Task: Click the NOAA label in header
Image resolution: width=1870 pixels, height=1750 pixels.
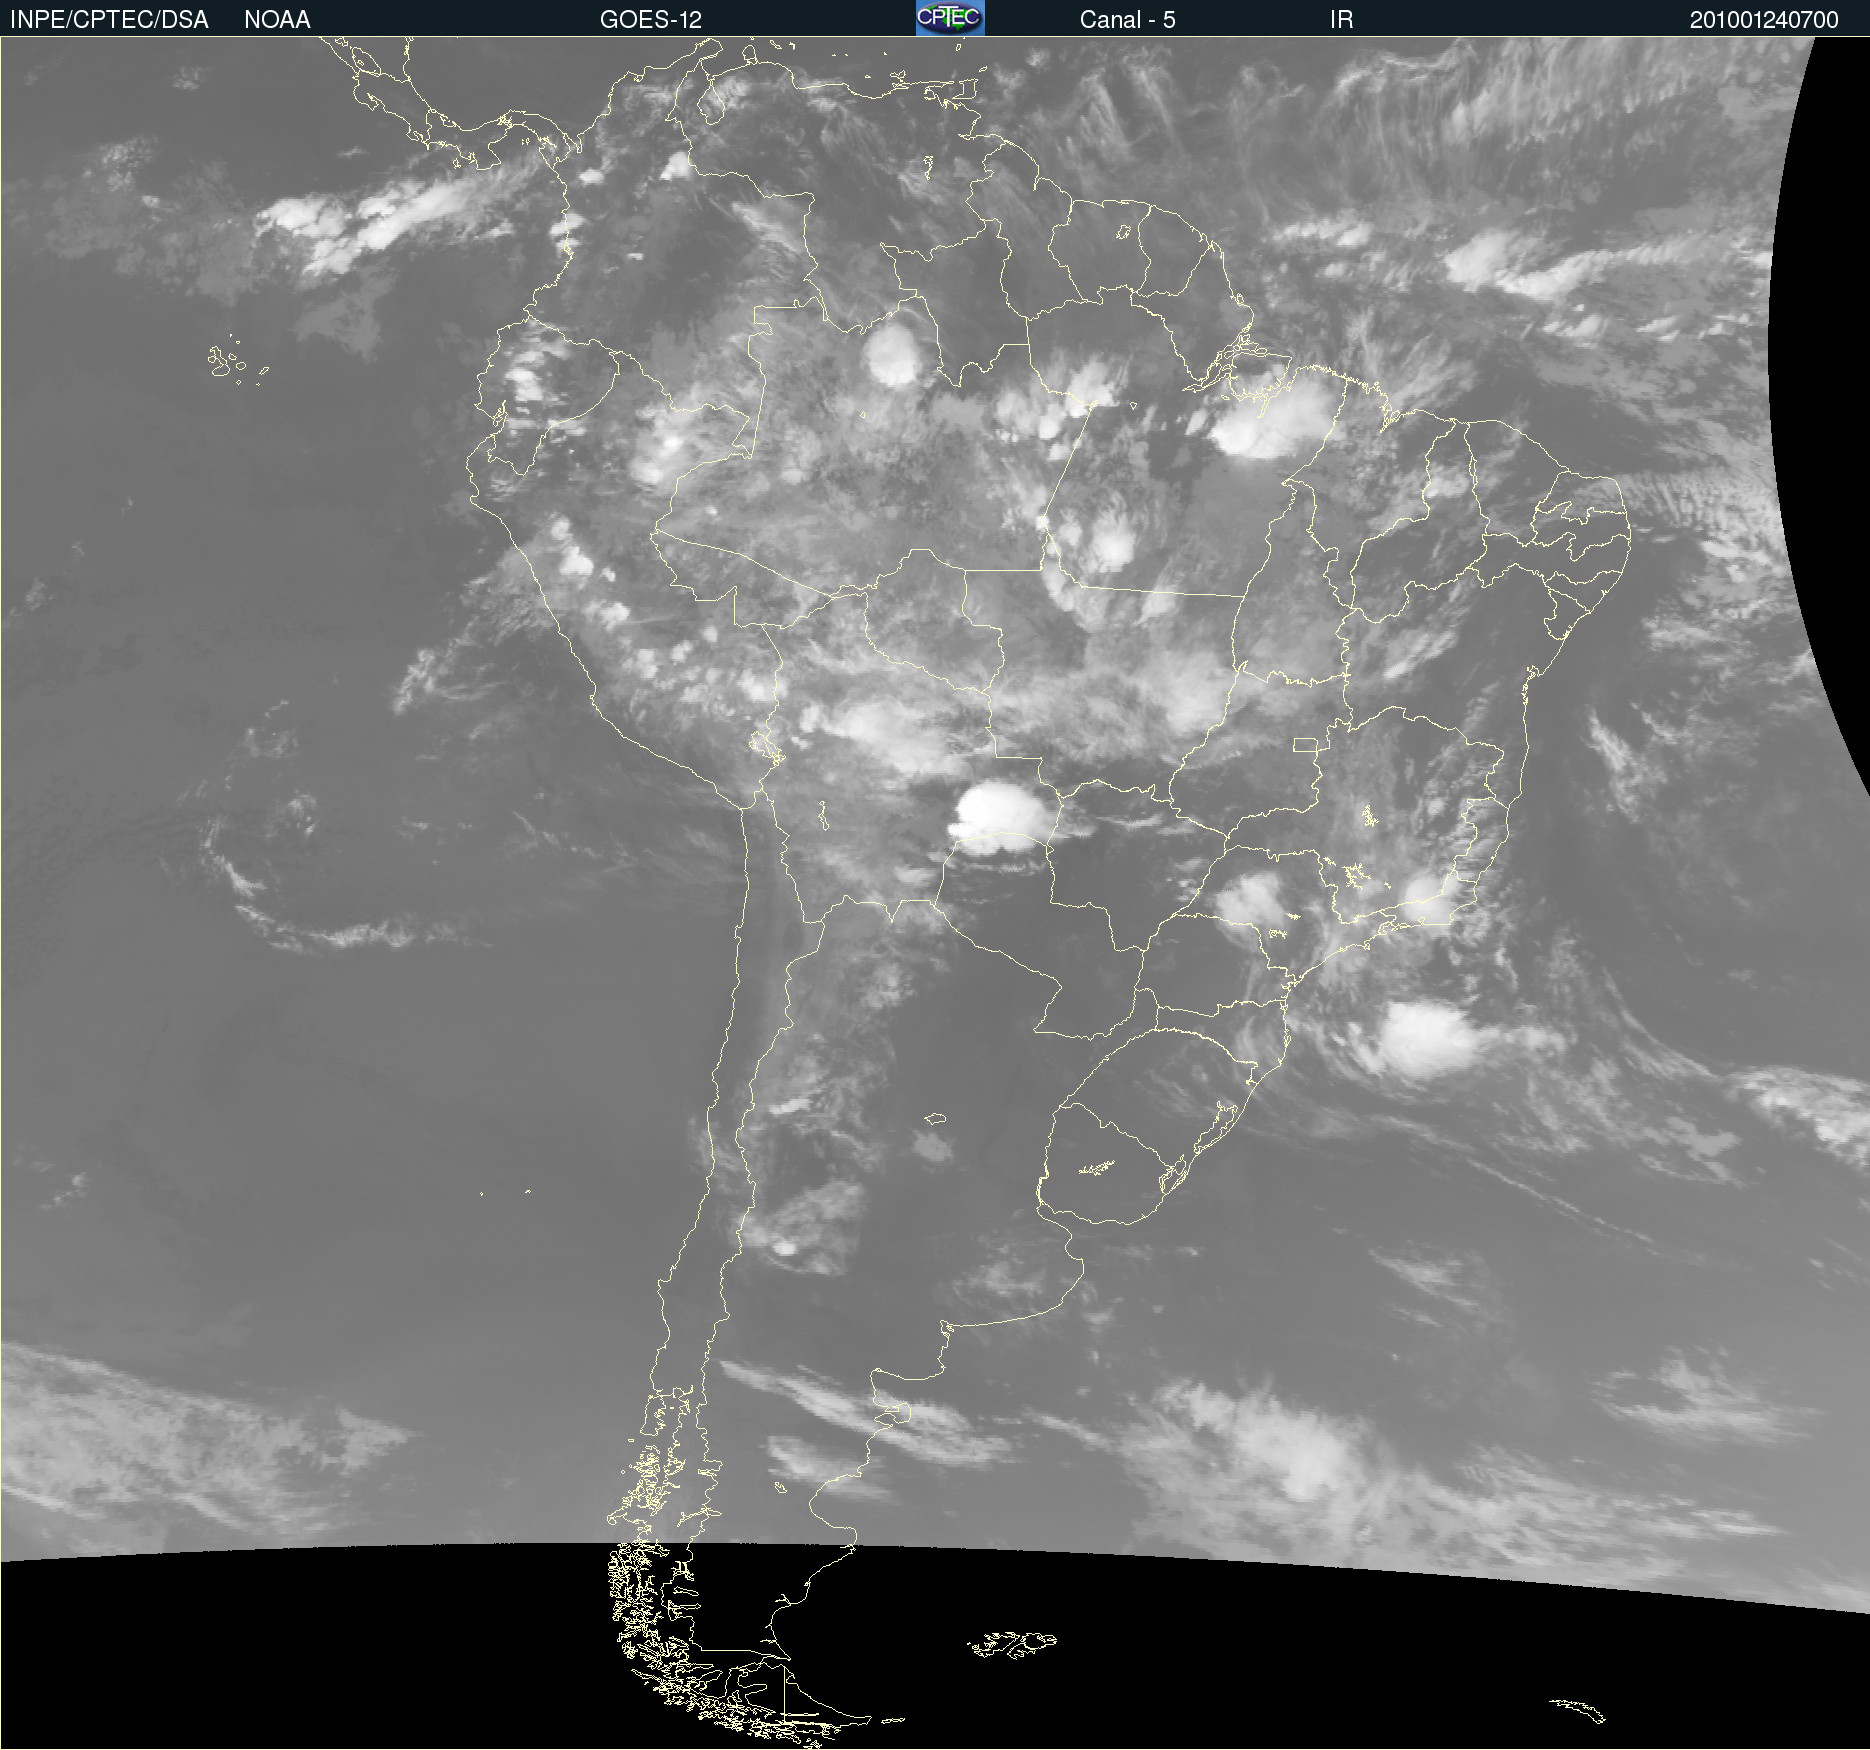Action: (277, 19)
